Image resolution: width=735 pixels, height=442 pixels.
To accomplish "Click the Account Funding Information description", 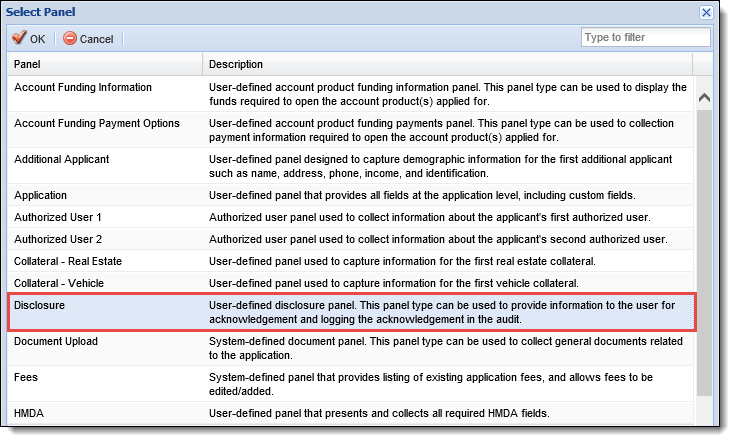I will pyautogui.click(x=448, y=94).
